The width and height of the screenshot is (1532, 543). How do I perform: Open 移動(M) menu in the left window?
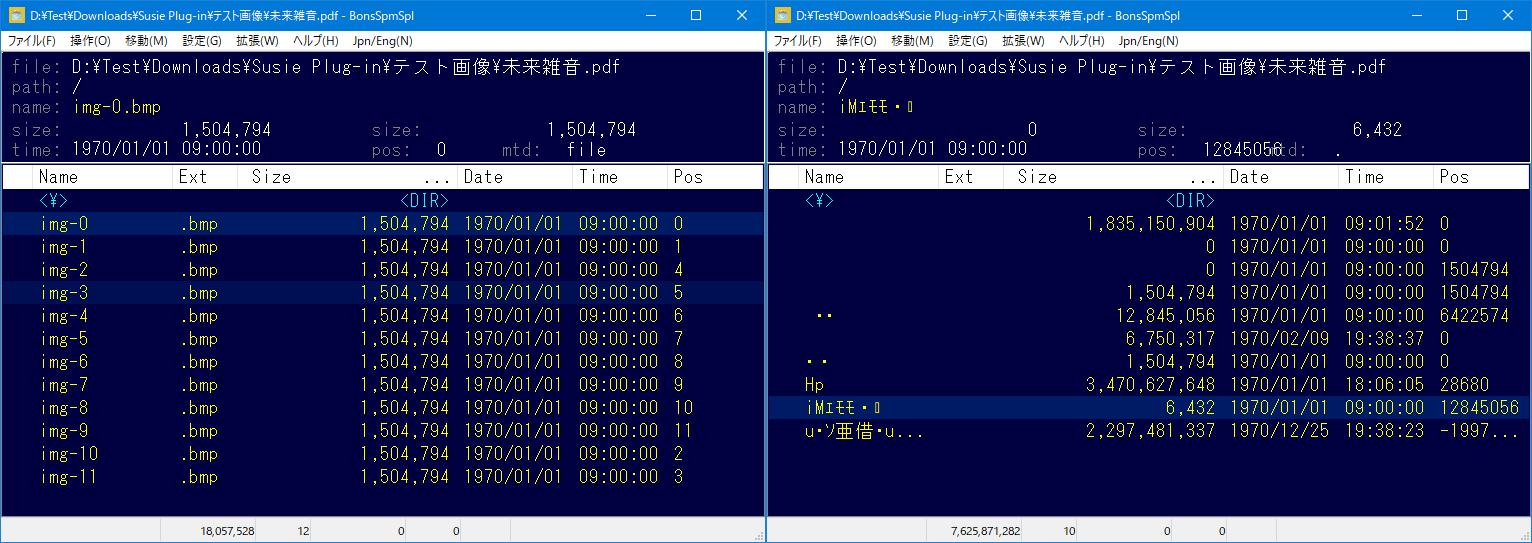146,41
